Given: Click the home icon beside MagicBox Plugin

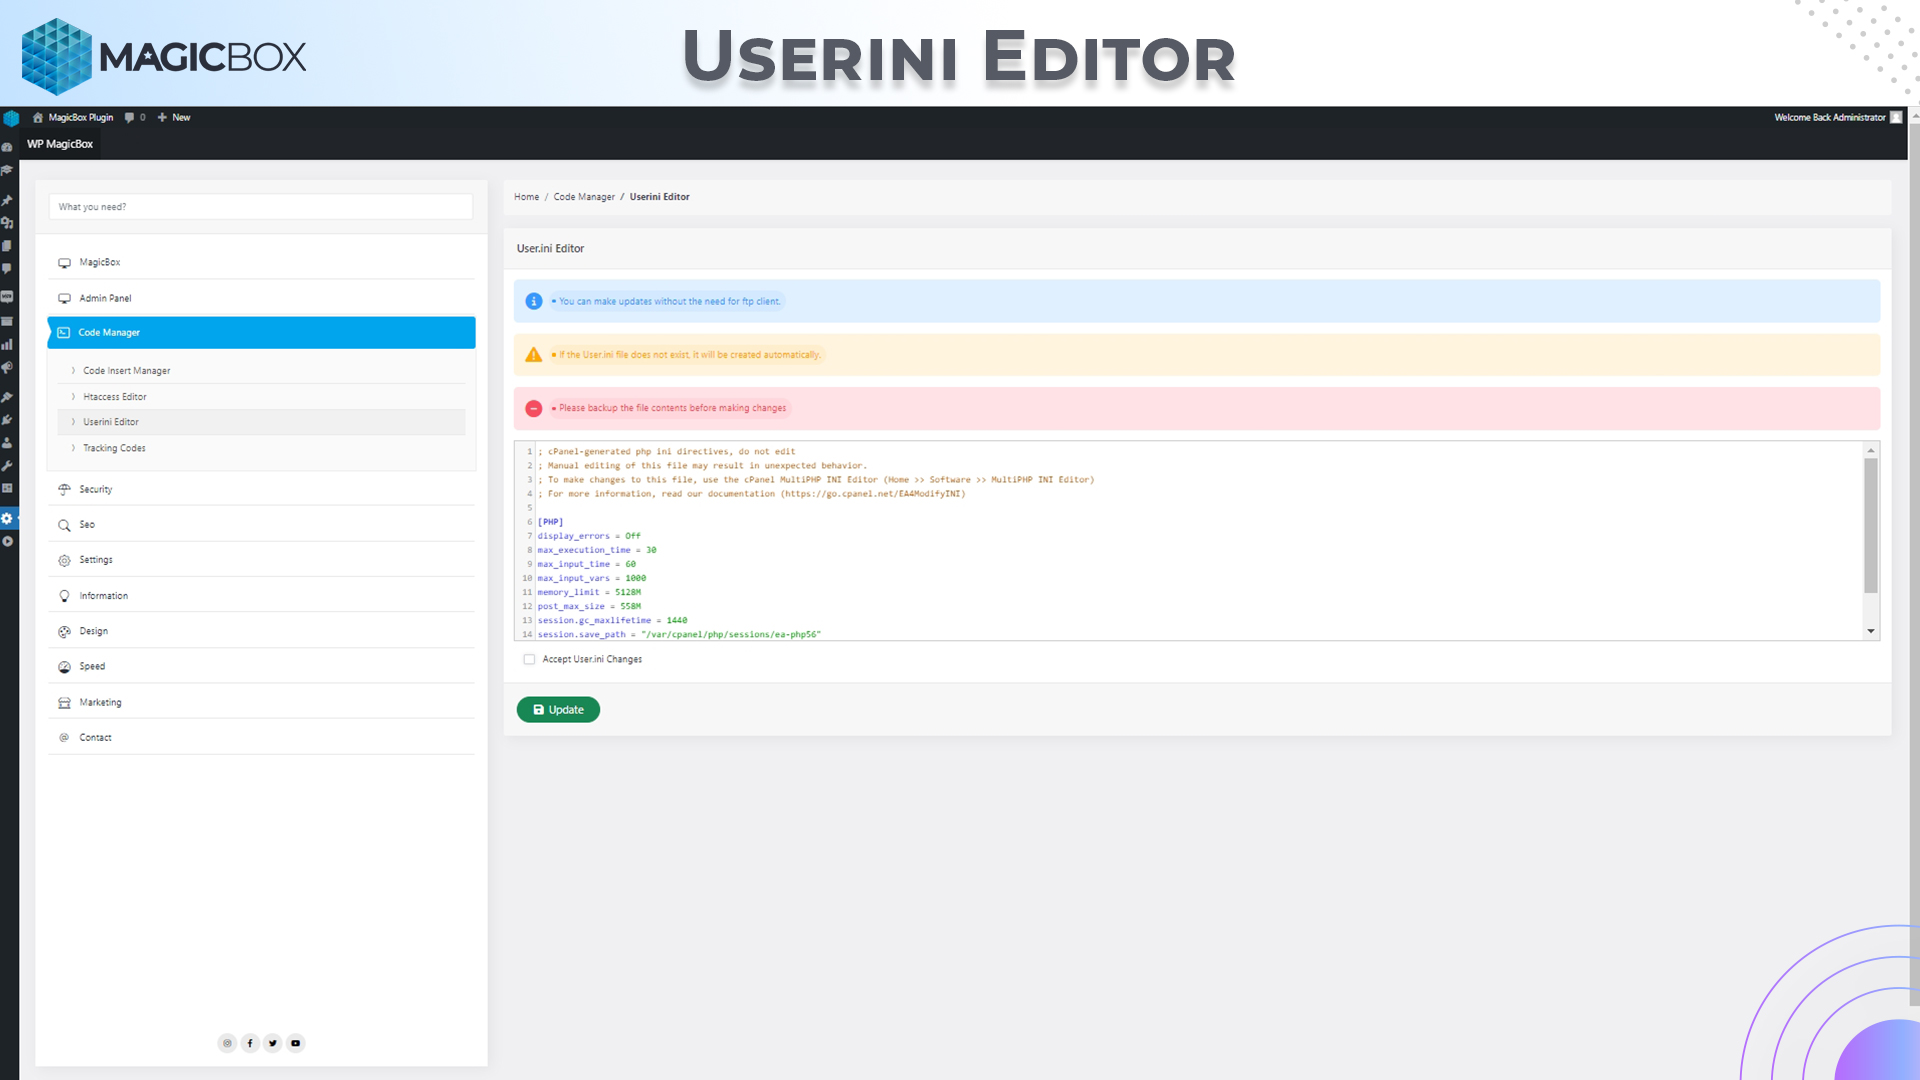Looking at the screenshot, I should (38, 117).
